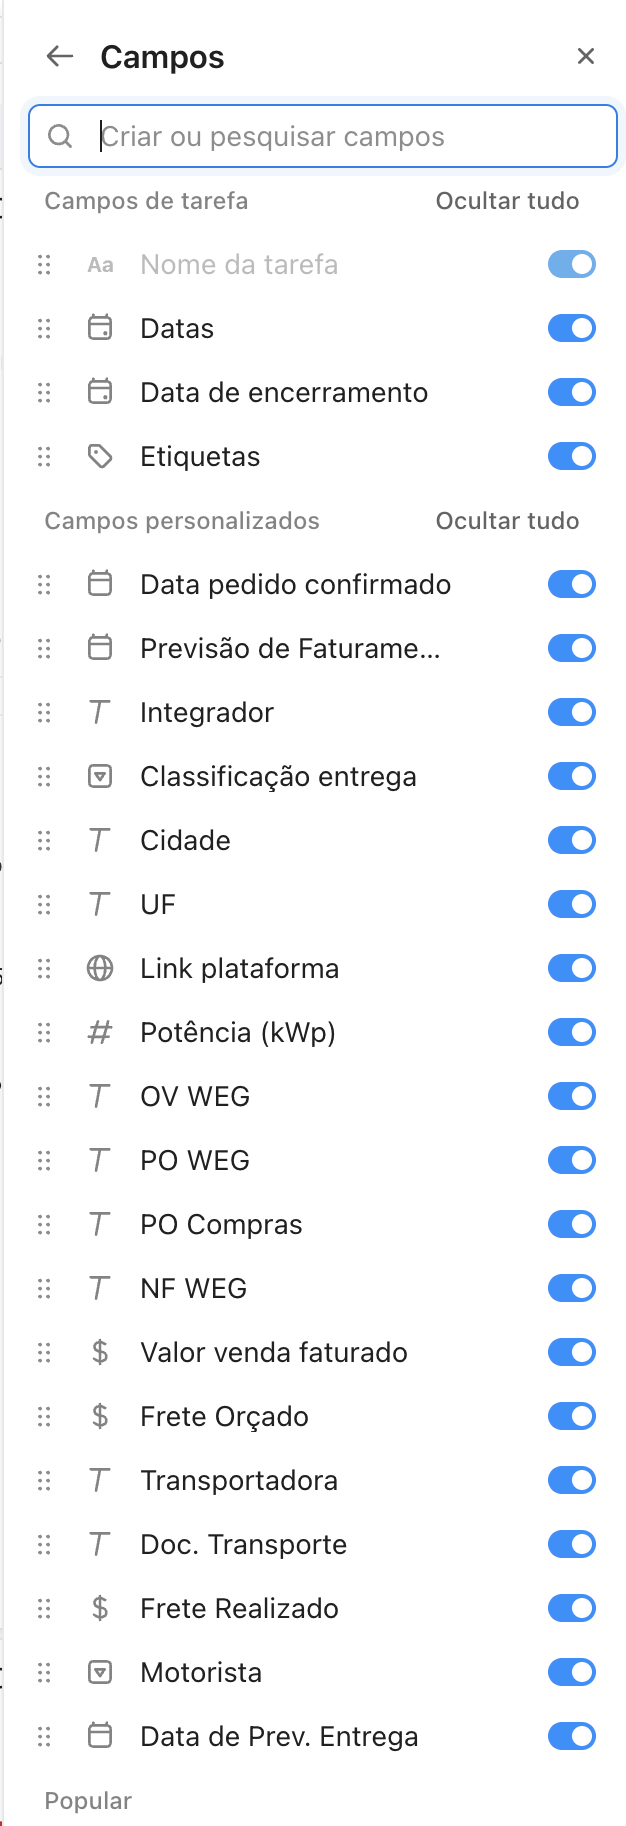626x1826 pixels.
Task: Disable the Classificação entrega toggle
Action: [x=571, y=776]
